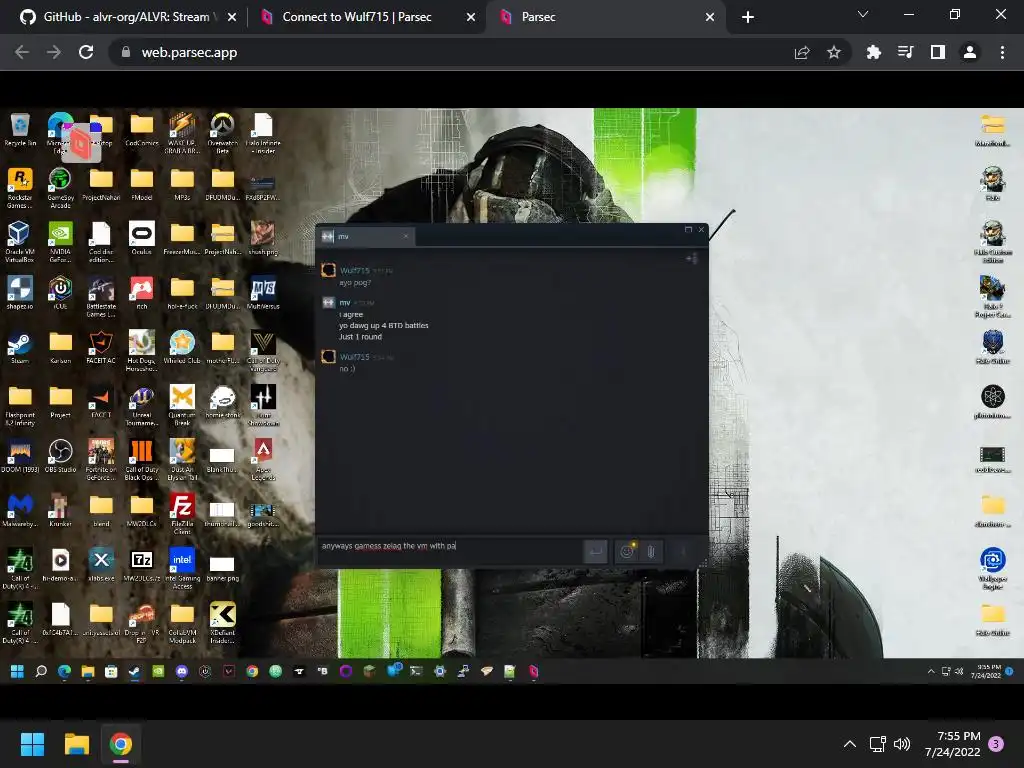Launch Apex Legends desktop shortcut
The width and height of the screenshot is (1024, 768).
click(263, 460)
